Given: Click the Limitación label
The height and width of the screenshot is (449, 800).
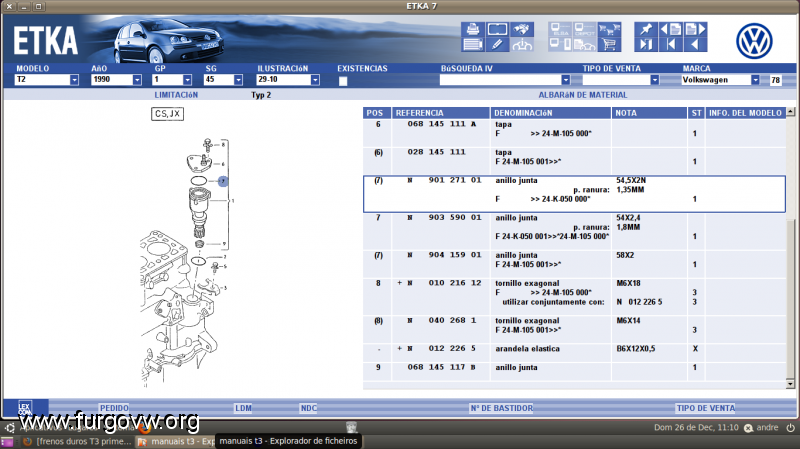Looking at the screenshot, I should (x=176, y=95).
